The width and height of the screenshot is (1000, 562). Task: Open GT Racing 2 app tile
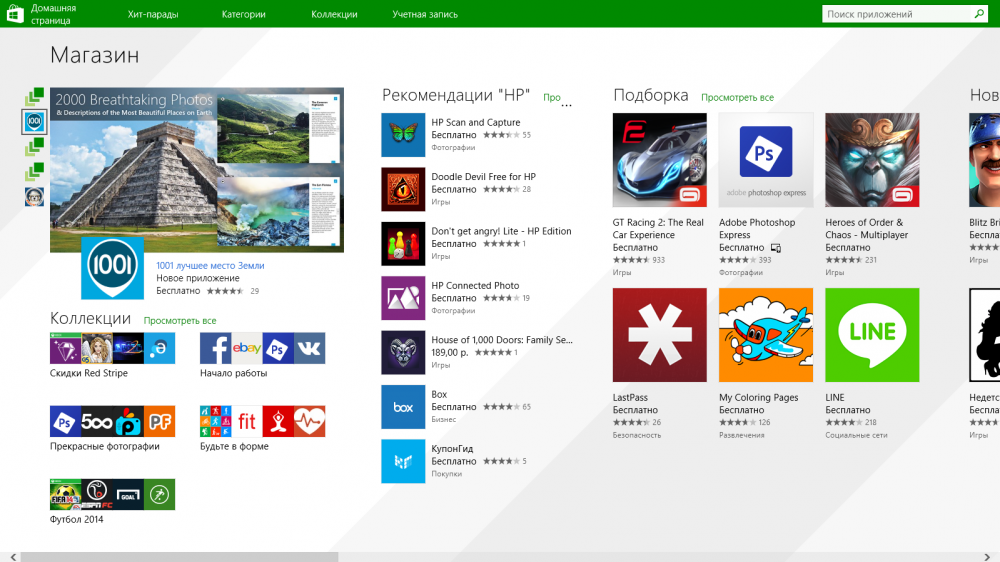coord(659,160)
